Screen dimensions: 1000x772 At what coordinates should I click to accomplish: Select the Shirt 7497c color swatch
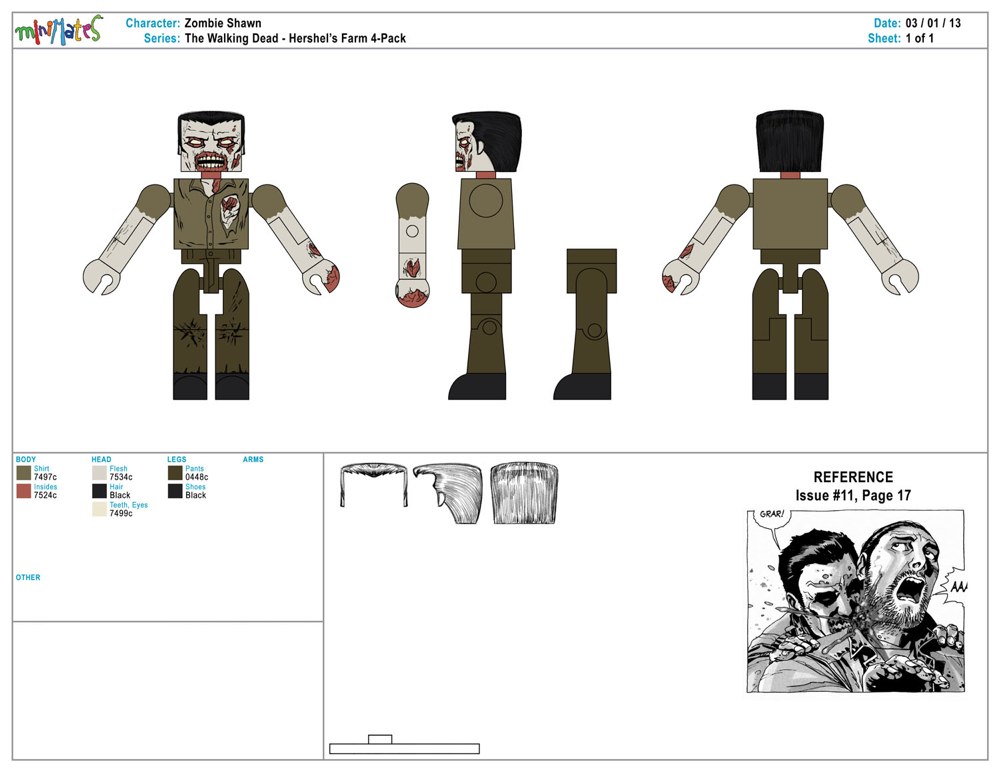click(24, 473)
